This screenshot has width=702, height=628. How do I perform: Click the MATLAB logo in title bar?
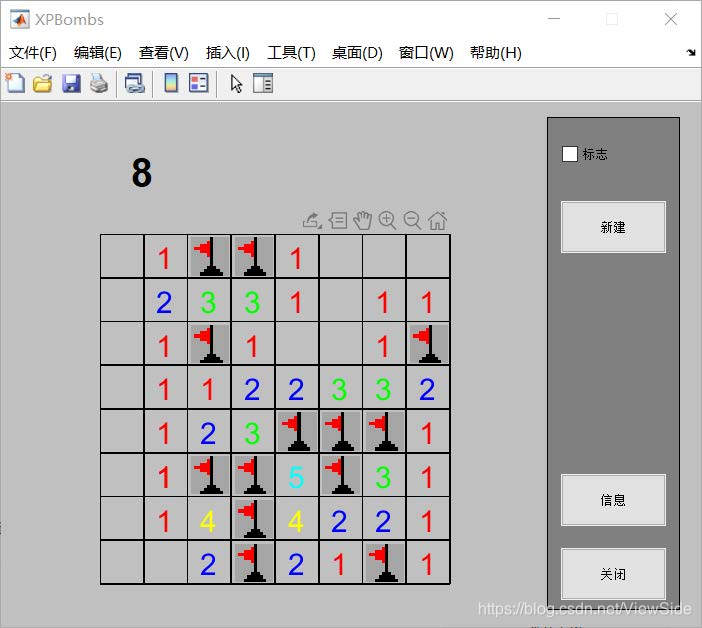coord(20,19)
